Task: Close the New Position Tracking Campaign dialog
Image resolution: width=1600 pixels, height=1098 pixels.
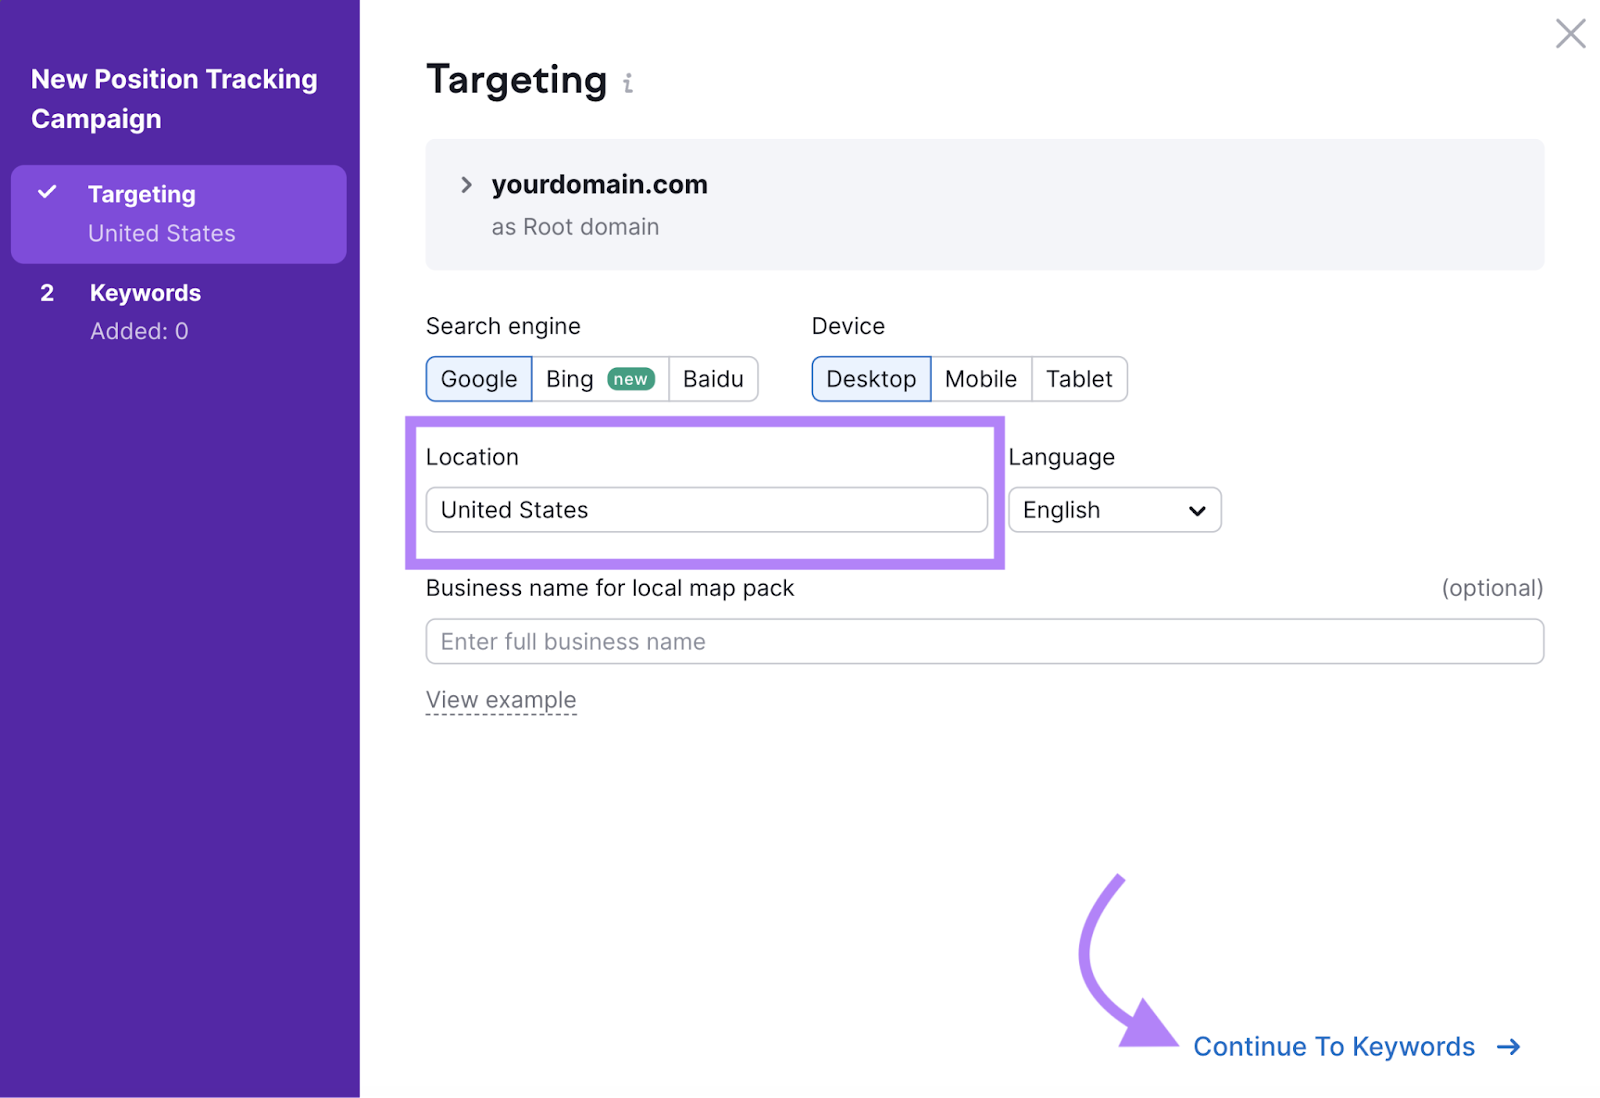Action: tap(1570, 33)
